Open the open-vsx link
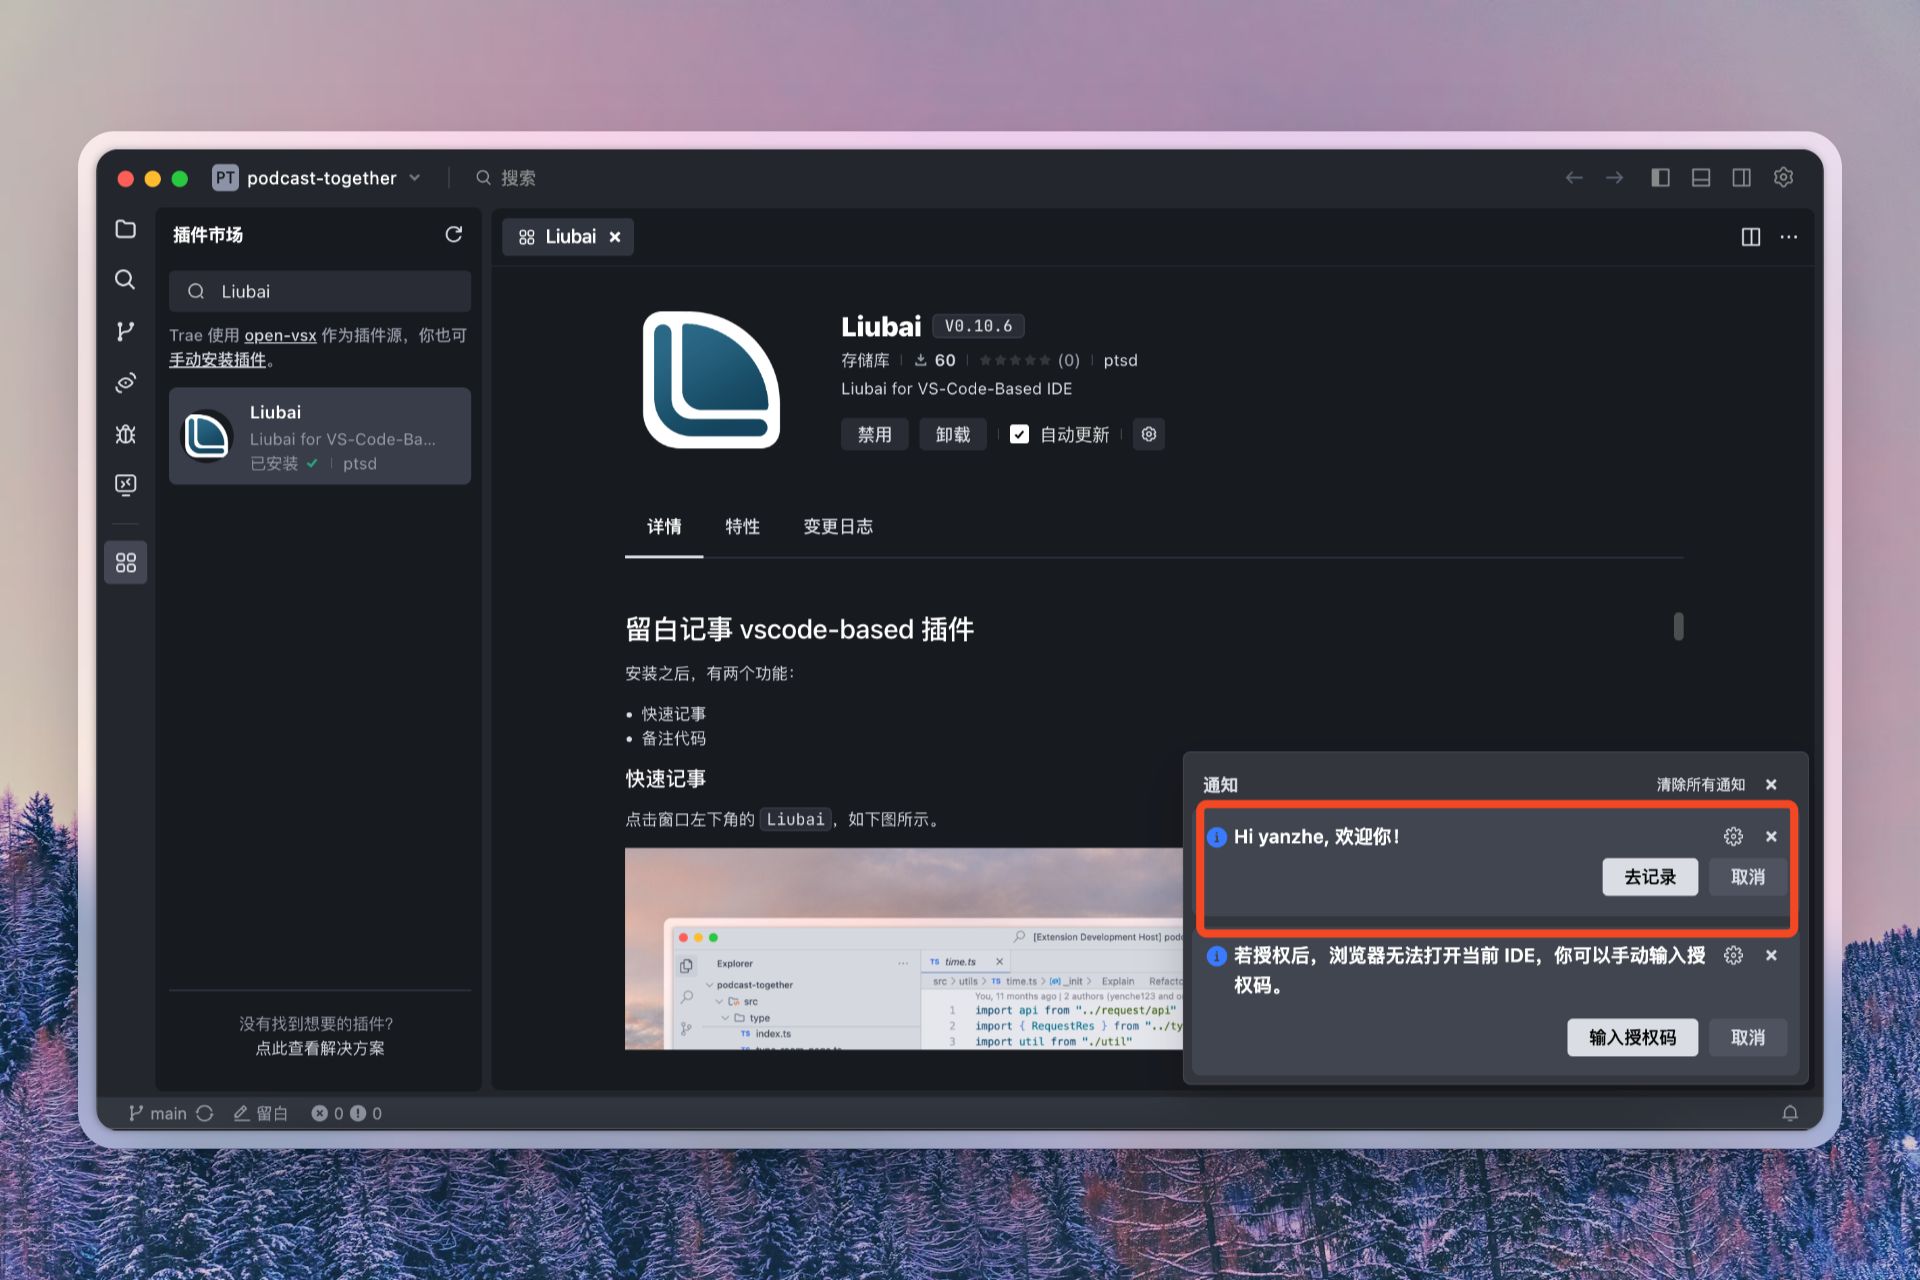This screenshot has height=1280, width=1920. click(280, 335)
